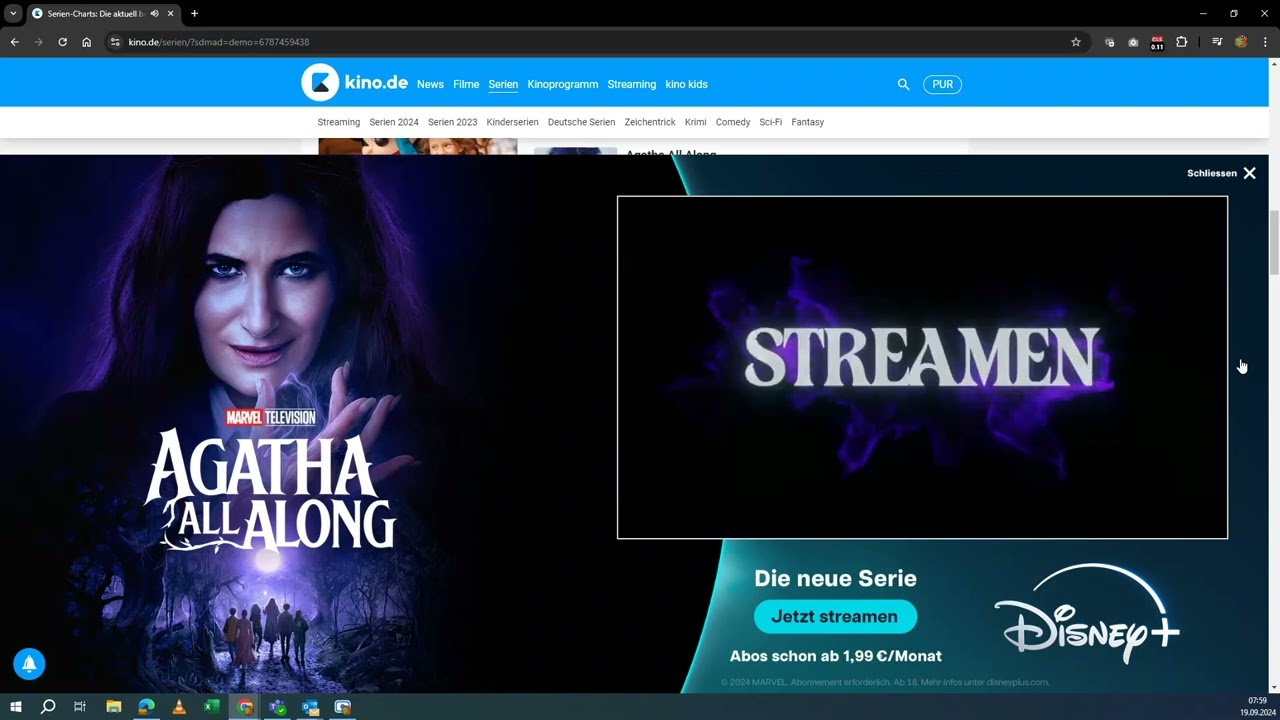This screenshot has width=1280, height=720.
Task: View site information icon in address bar
Action: click(x=115, y=42)
